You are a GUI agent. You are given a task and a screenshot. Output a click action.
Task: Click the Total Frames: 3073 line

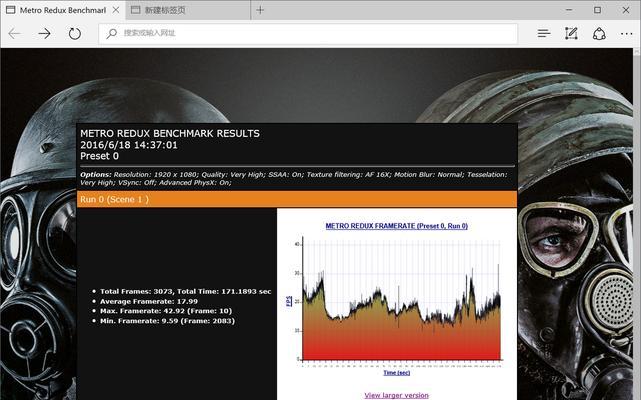[x=186, y=292]
